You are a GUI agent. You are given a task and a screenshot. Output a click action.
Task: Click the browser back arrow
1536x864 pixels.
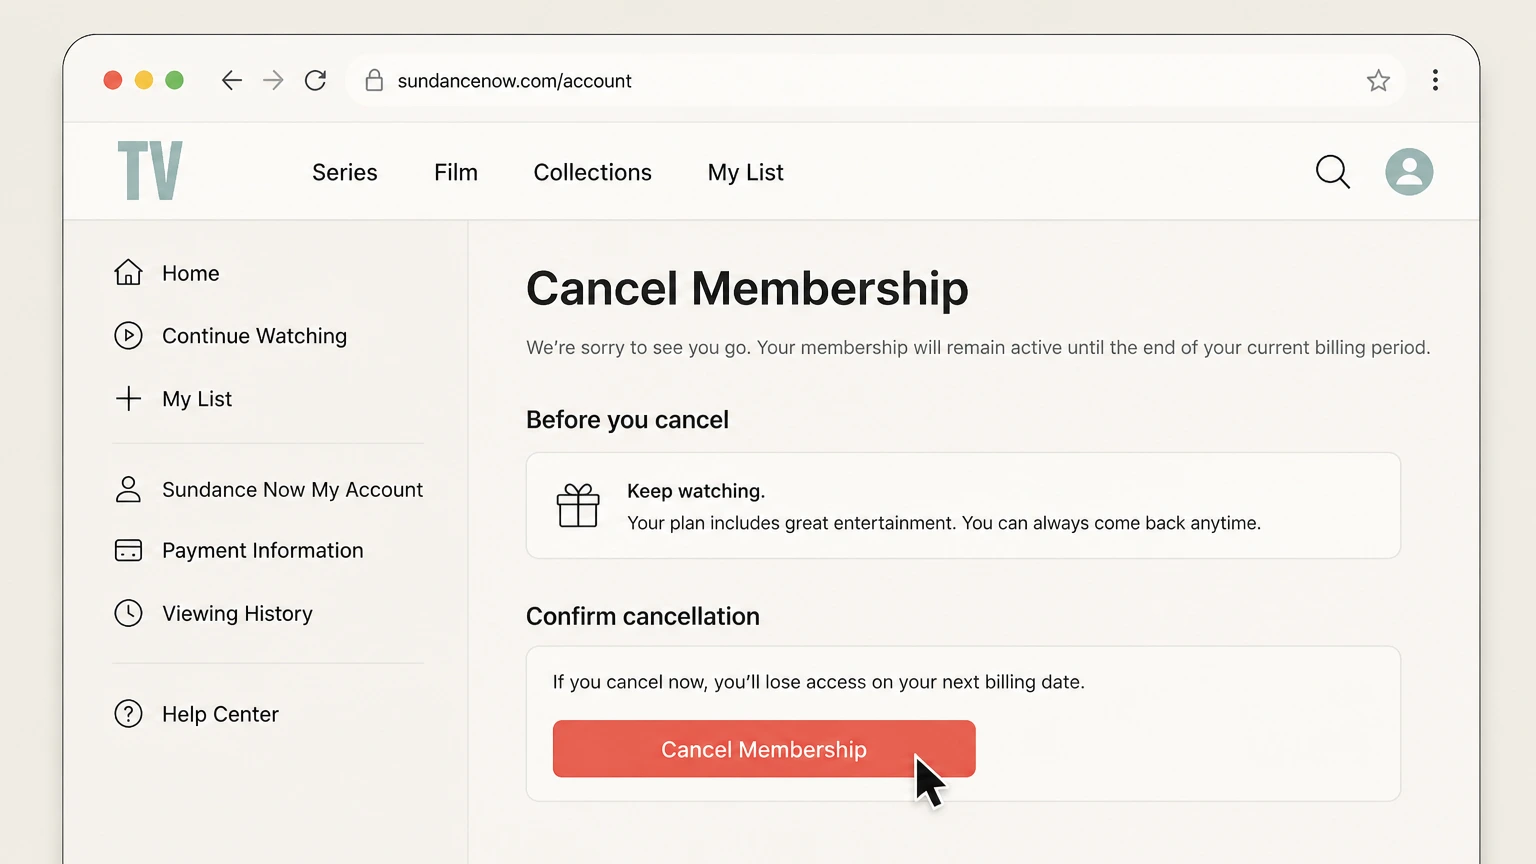(x=232, y=81)
